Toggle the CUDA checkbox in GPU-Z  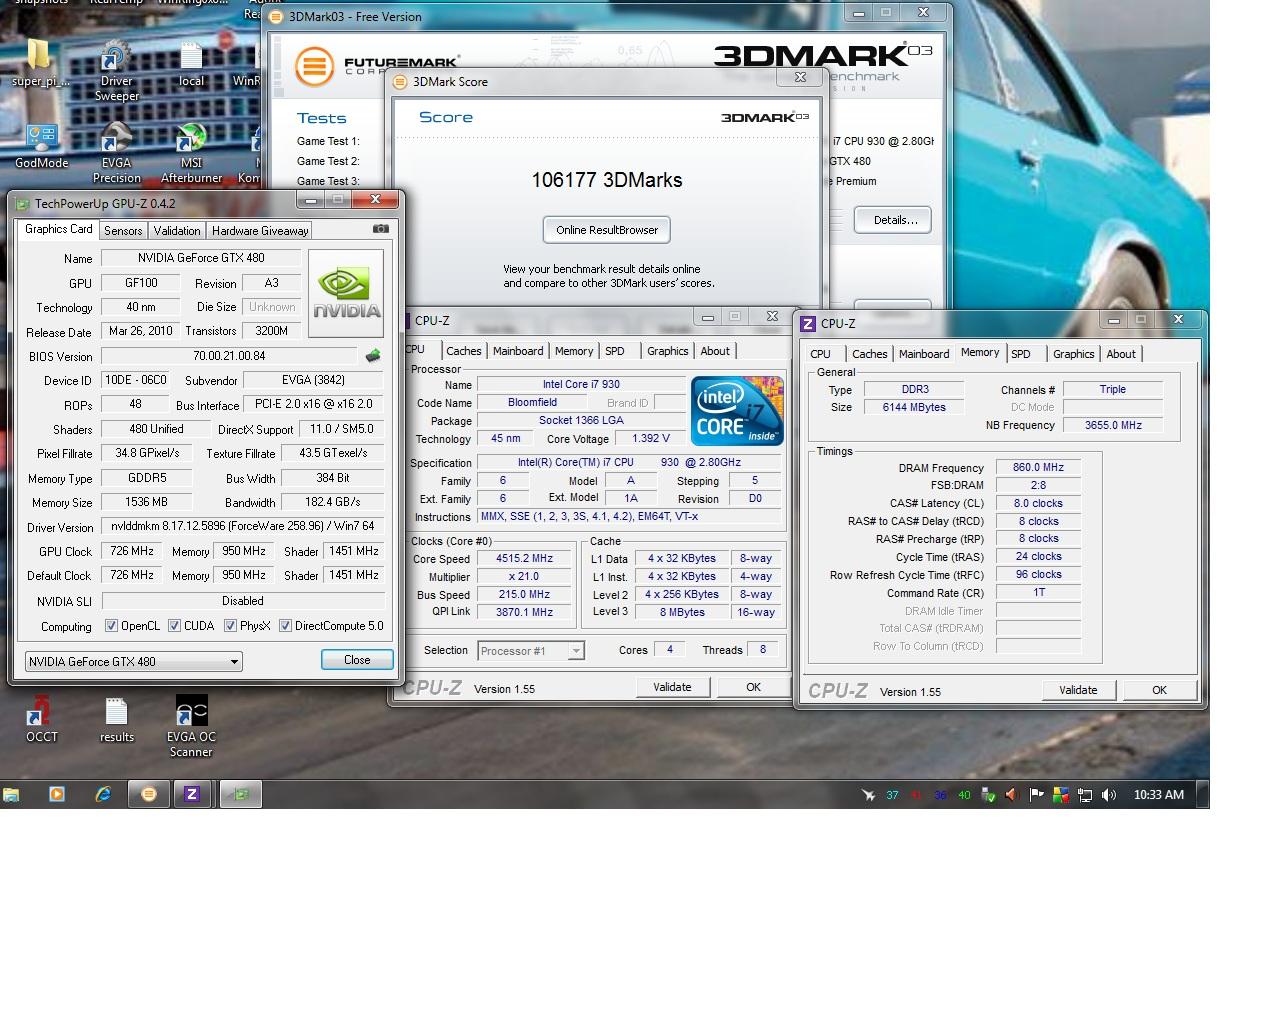click(x=174, y=626)
